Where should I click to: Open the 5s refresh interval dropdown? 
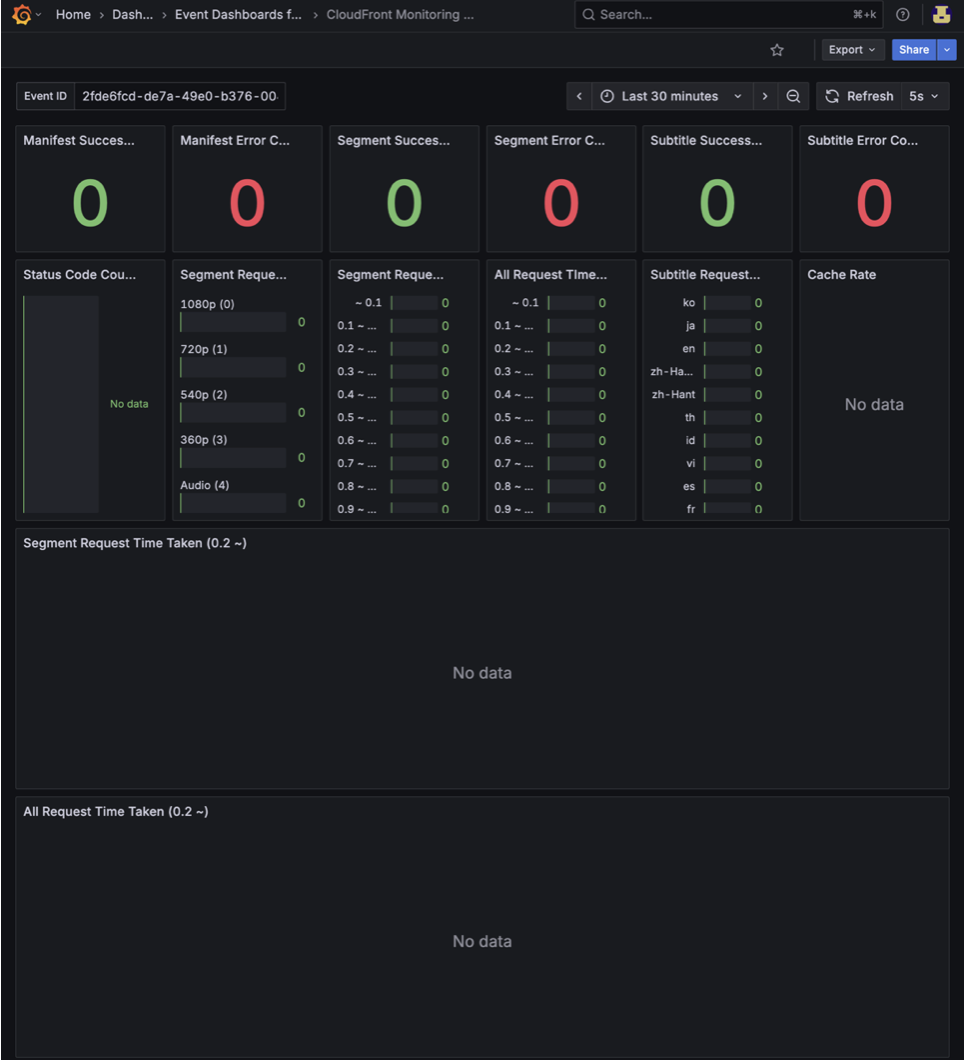click(924, 96)
